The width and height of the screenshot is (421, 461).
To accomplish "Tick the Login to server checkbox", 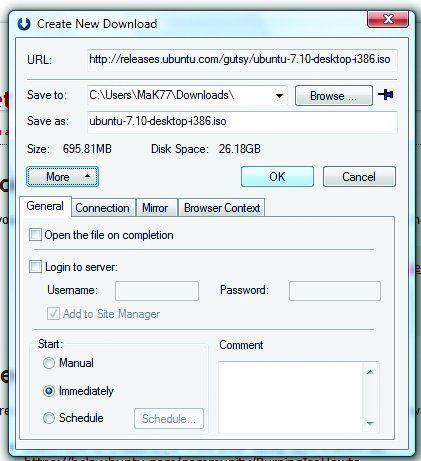I will pyautogui.click(x=35, y=267).
